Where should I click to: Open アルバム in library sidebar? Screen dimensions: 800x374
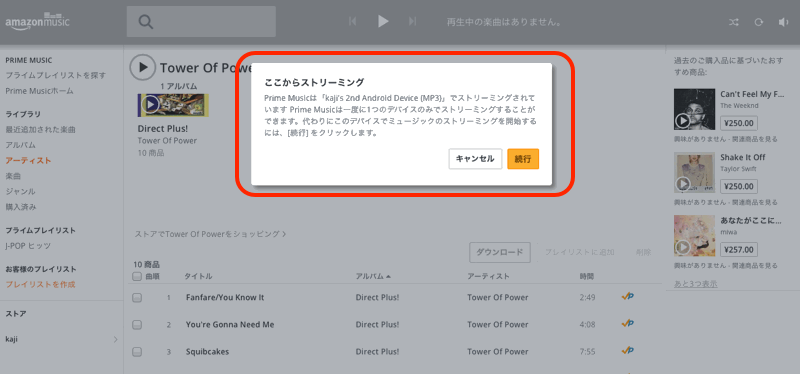[20, 145]
